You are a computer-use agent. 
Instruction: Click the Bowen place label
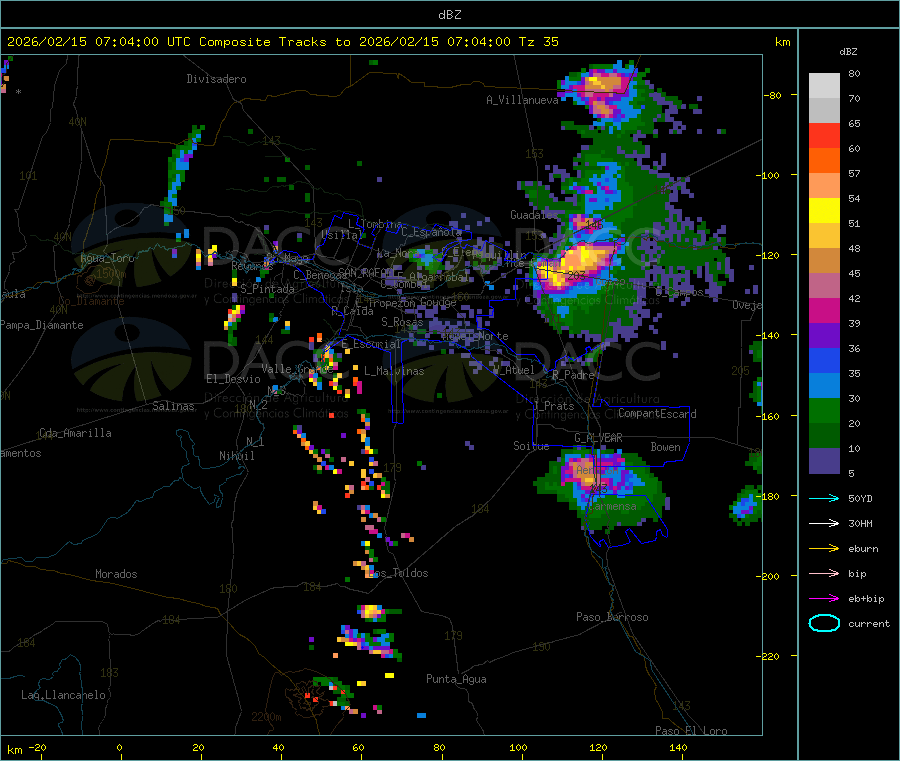665,447
